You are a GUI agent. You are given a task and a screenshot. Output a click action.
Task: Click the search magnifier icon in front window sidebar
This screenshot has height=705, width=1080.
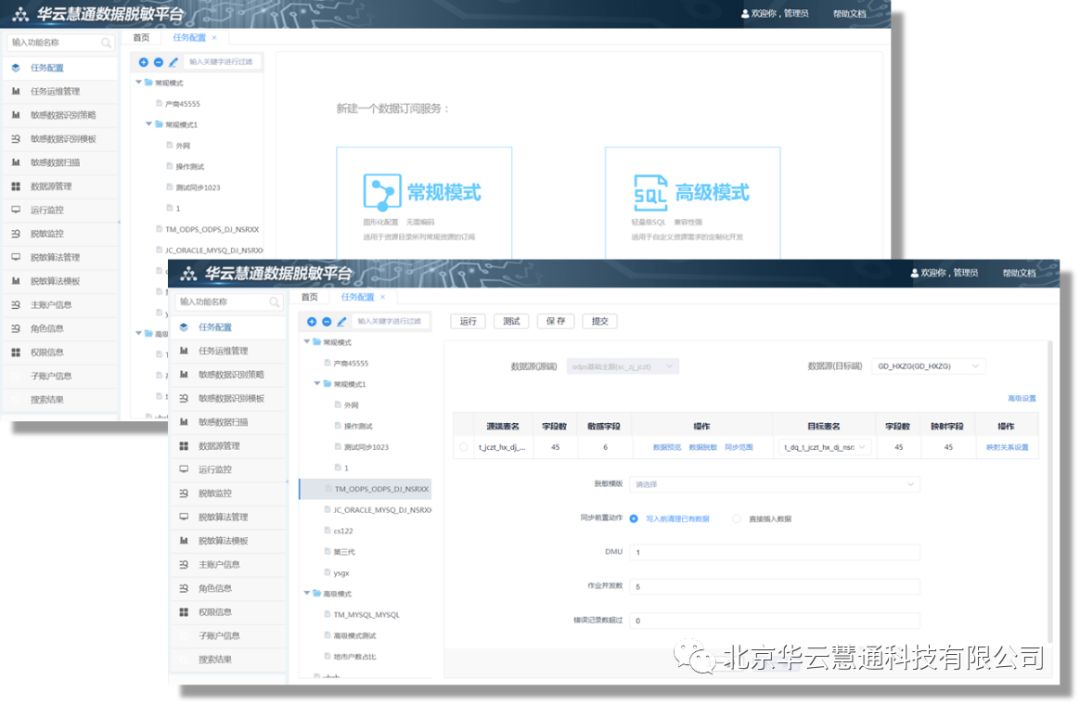pos(274,302)
